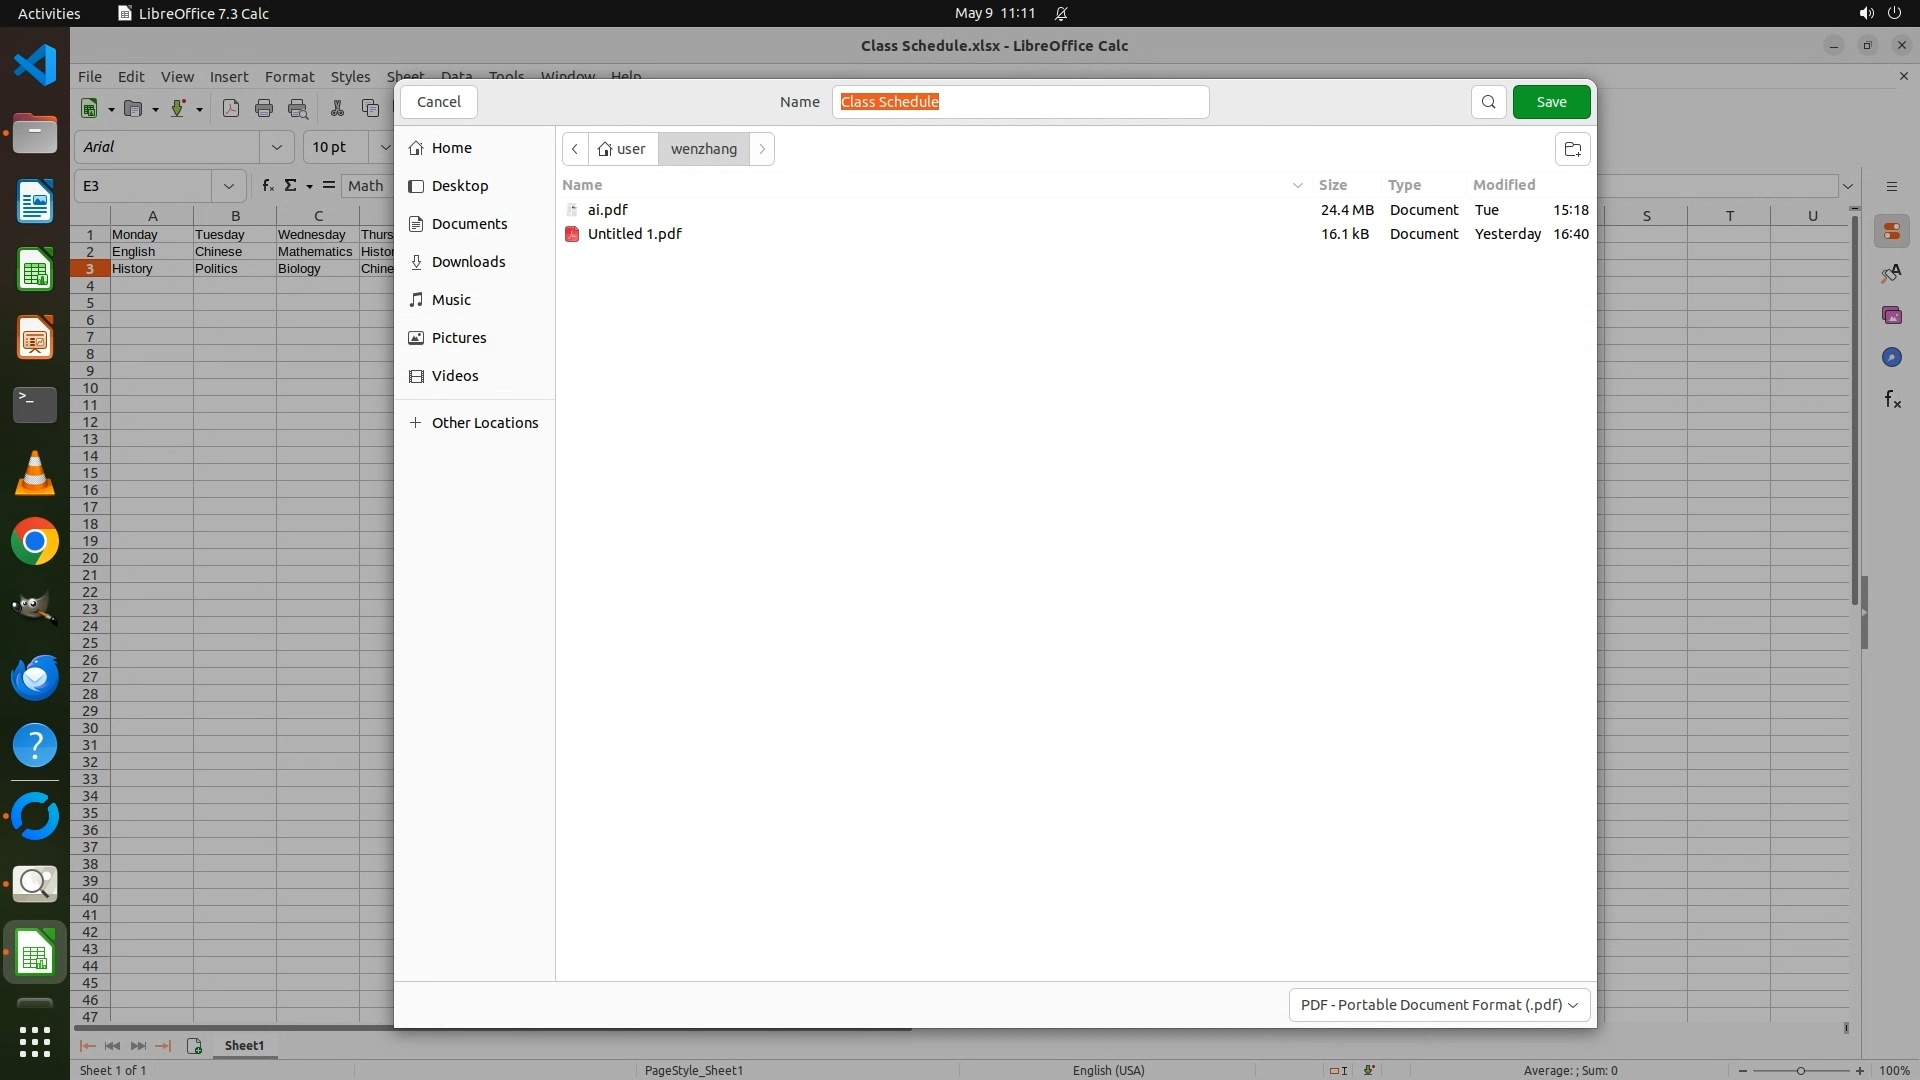The width and height of the screenshot is (1920, 1080).
Task: Open the Format menu
Action: pyautogui.click(x=289, y=77)
